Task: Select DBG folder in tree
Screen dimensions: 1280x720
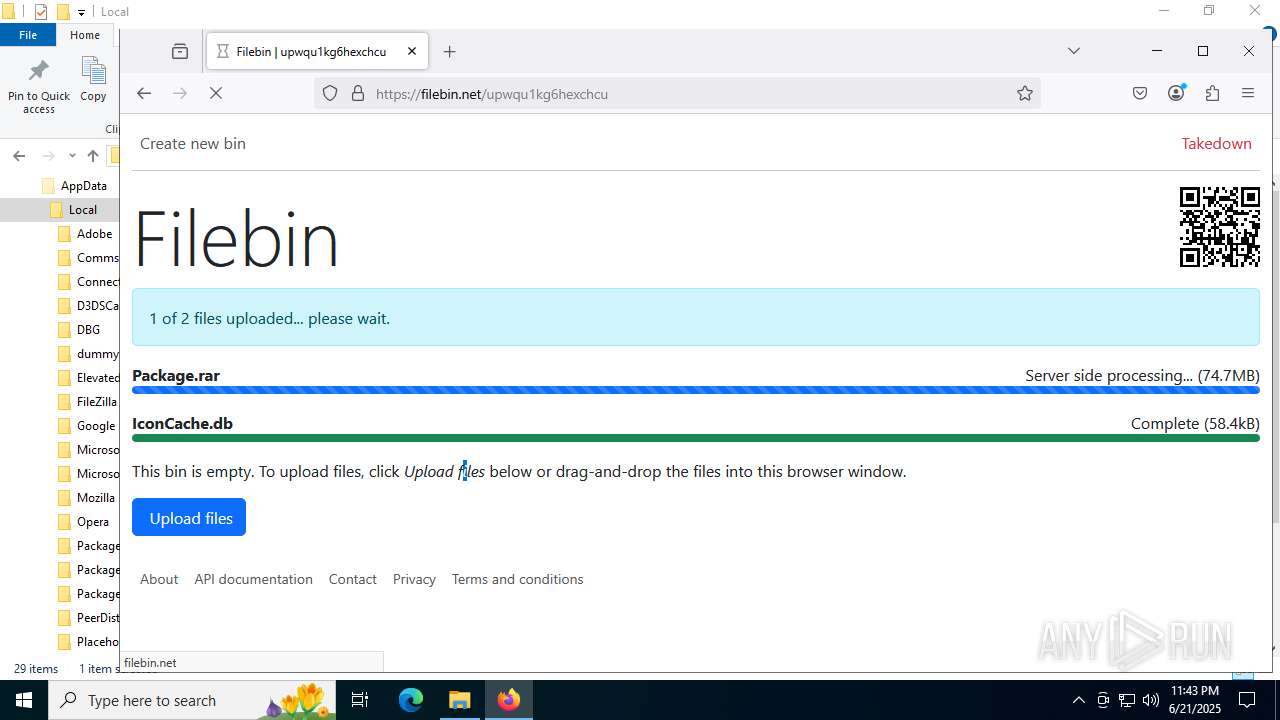Action: tap(88, 330)
